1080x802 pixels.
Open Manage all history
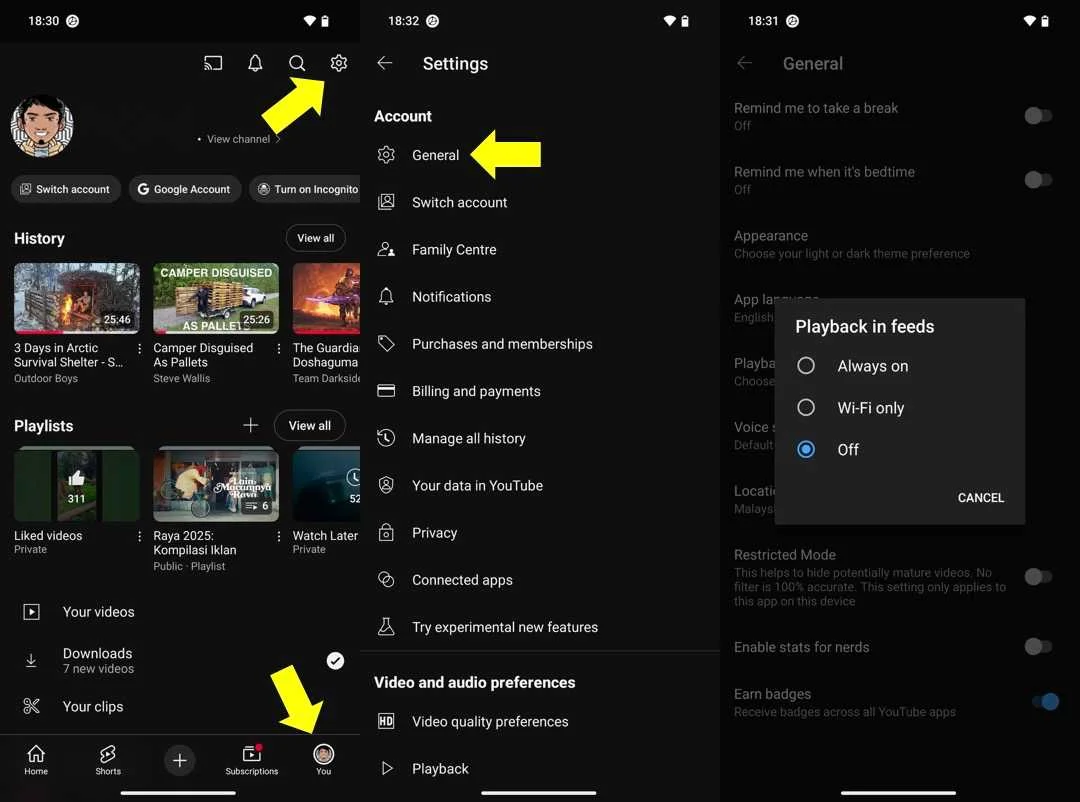click(540, 438)
